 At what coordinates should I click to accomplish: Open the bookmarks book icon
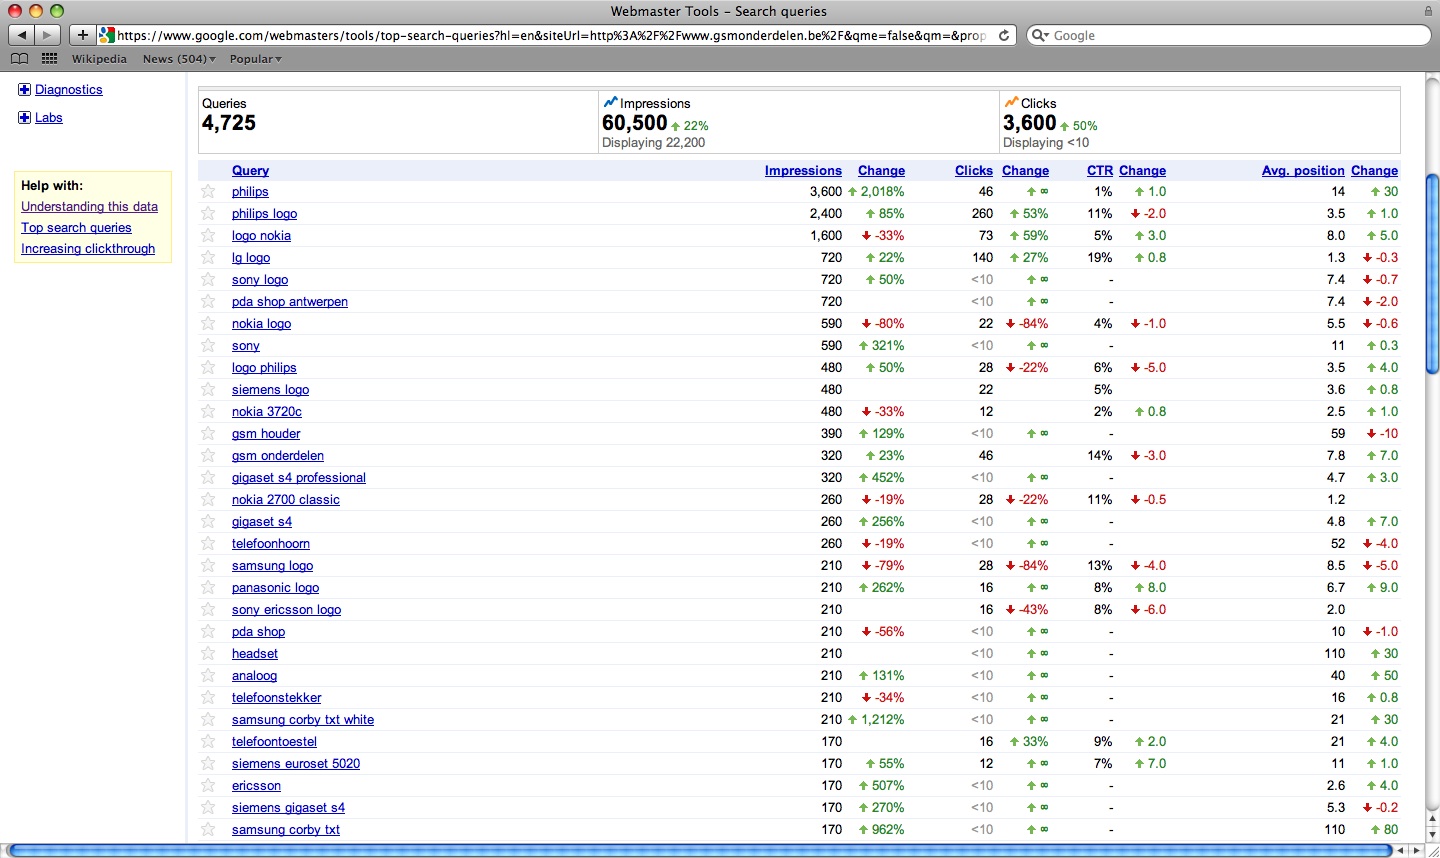coord(19,59)
